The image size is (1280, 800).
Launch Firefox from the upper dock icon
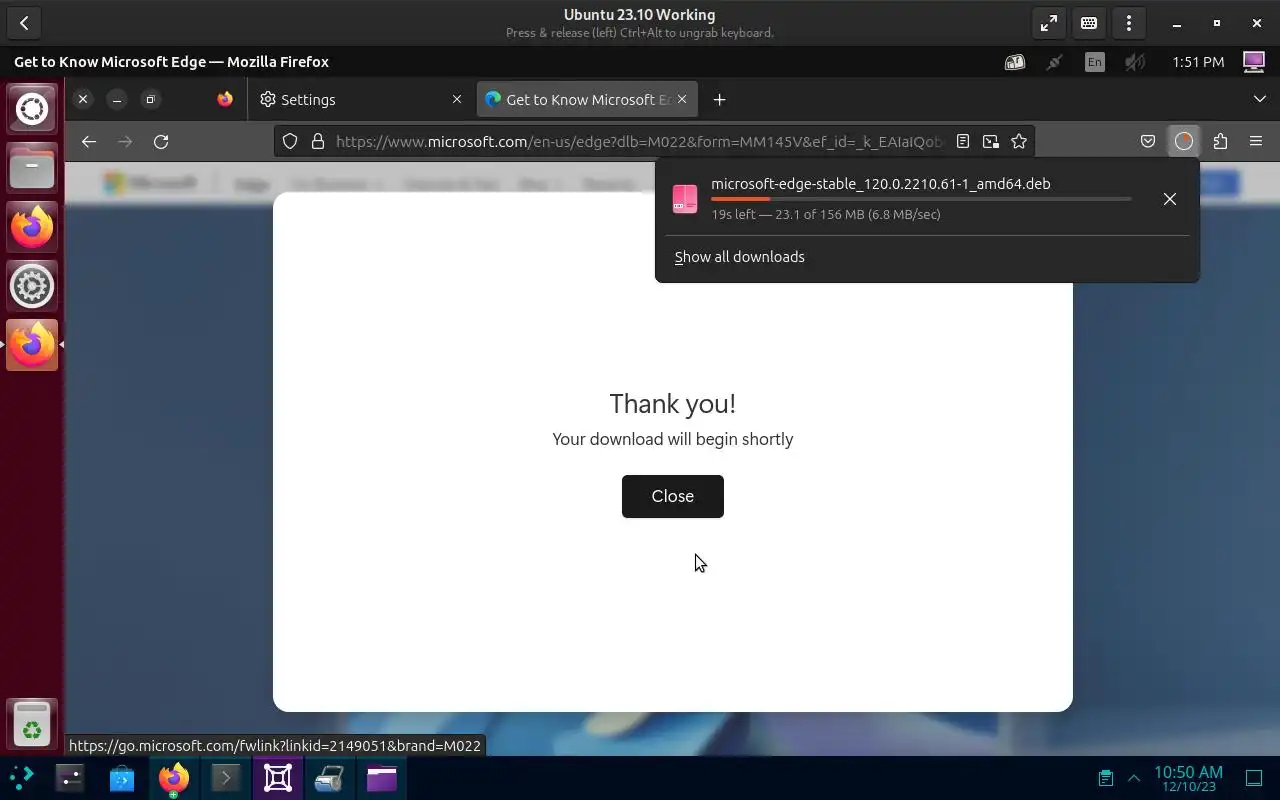(x=32, y=226)
